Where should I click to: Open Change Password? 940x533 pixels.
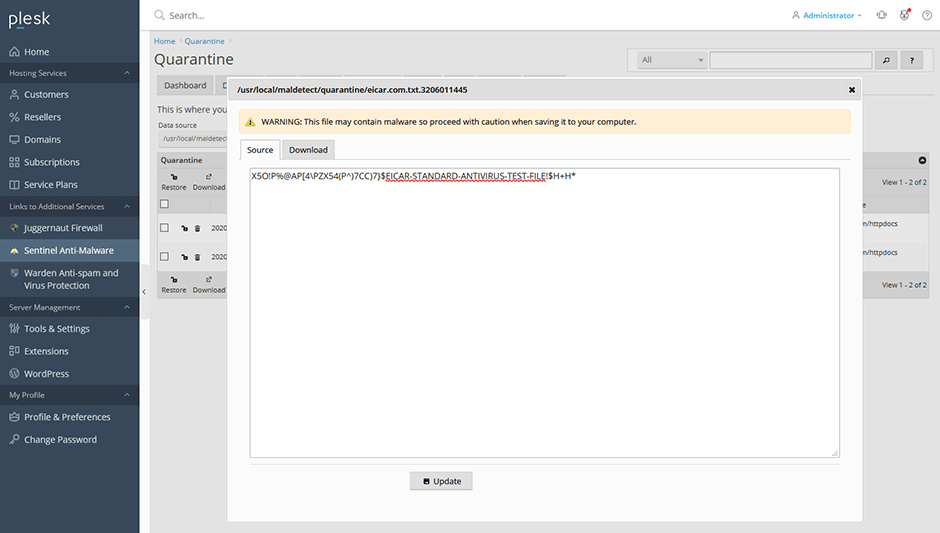(x=60, y=439)
